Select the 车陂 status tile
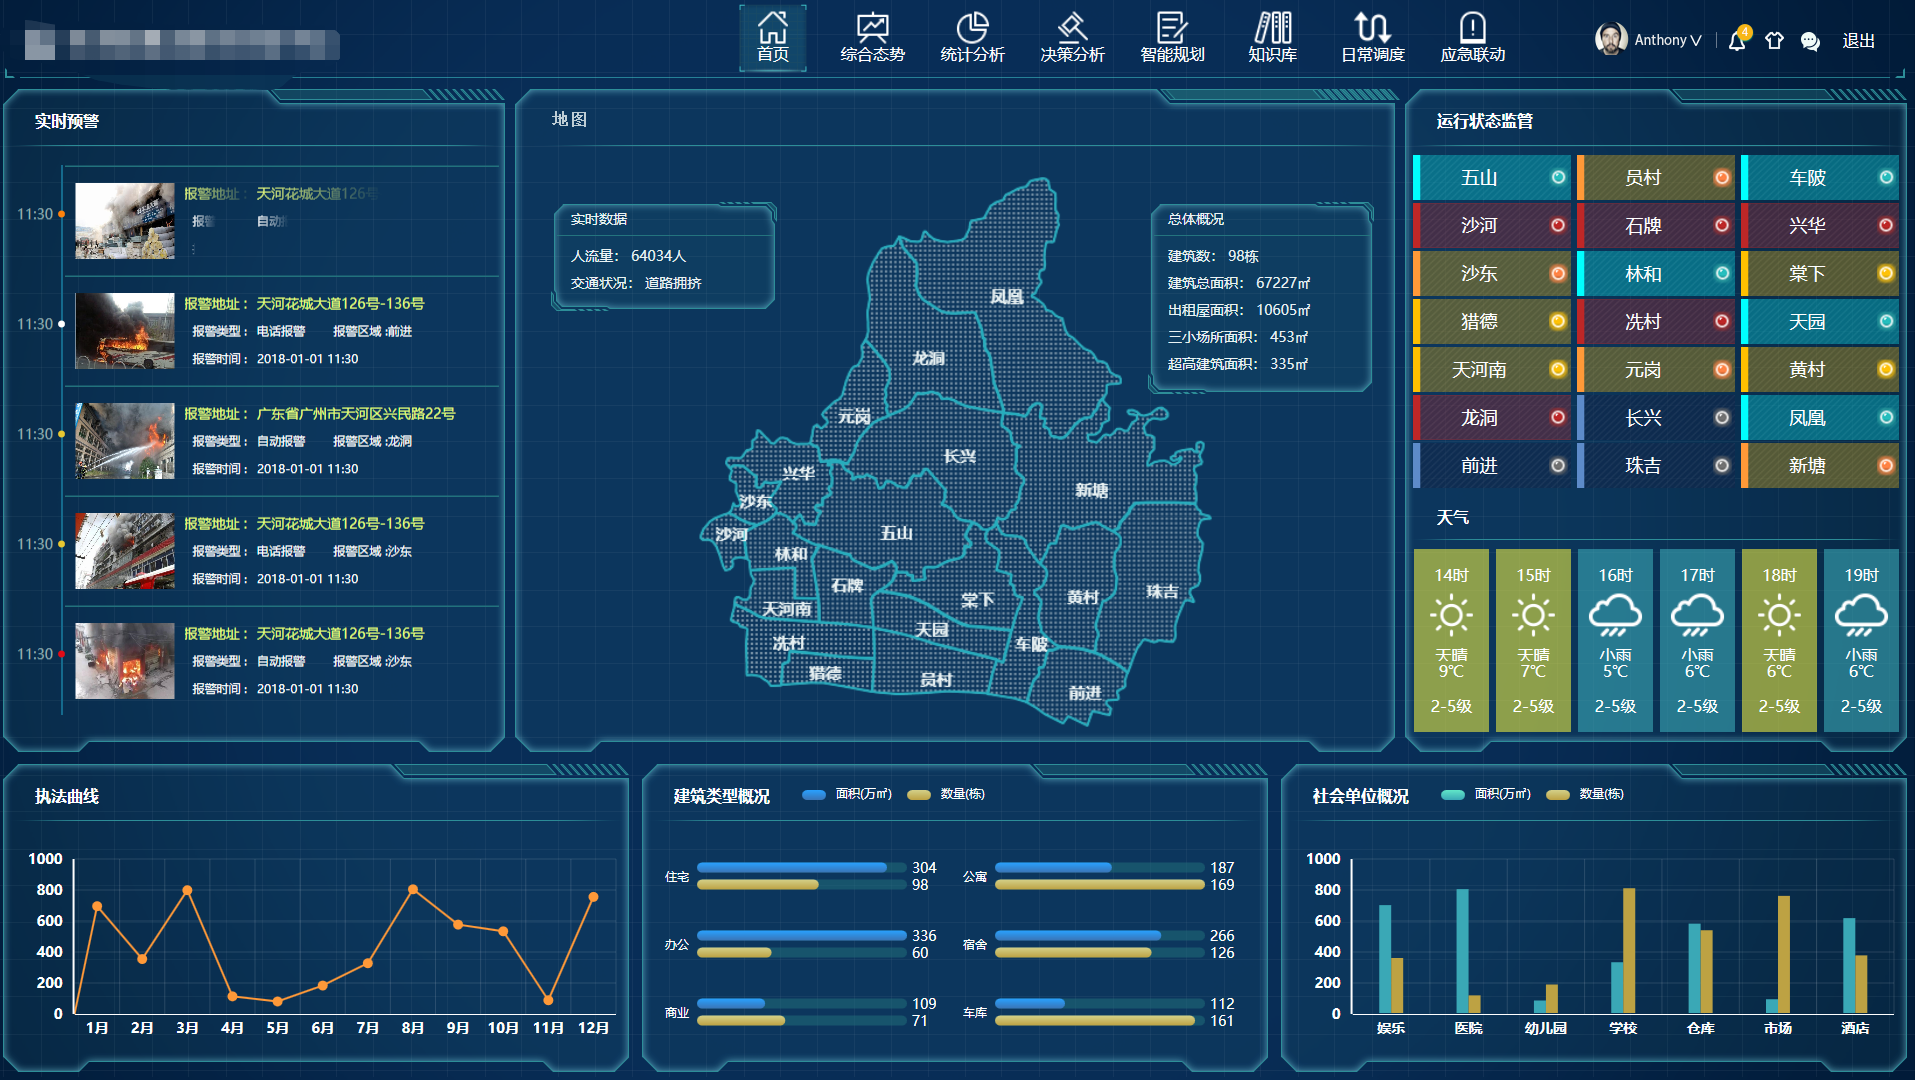The height and width of the screenshot is (1080, 1915). pos(1820,177)
